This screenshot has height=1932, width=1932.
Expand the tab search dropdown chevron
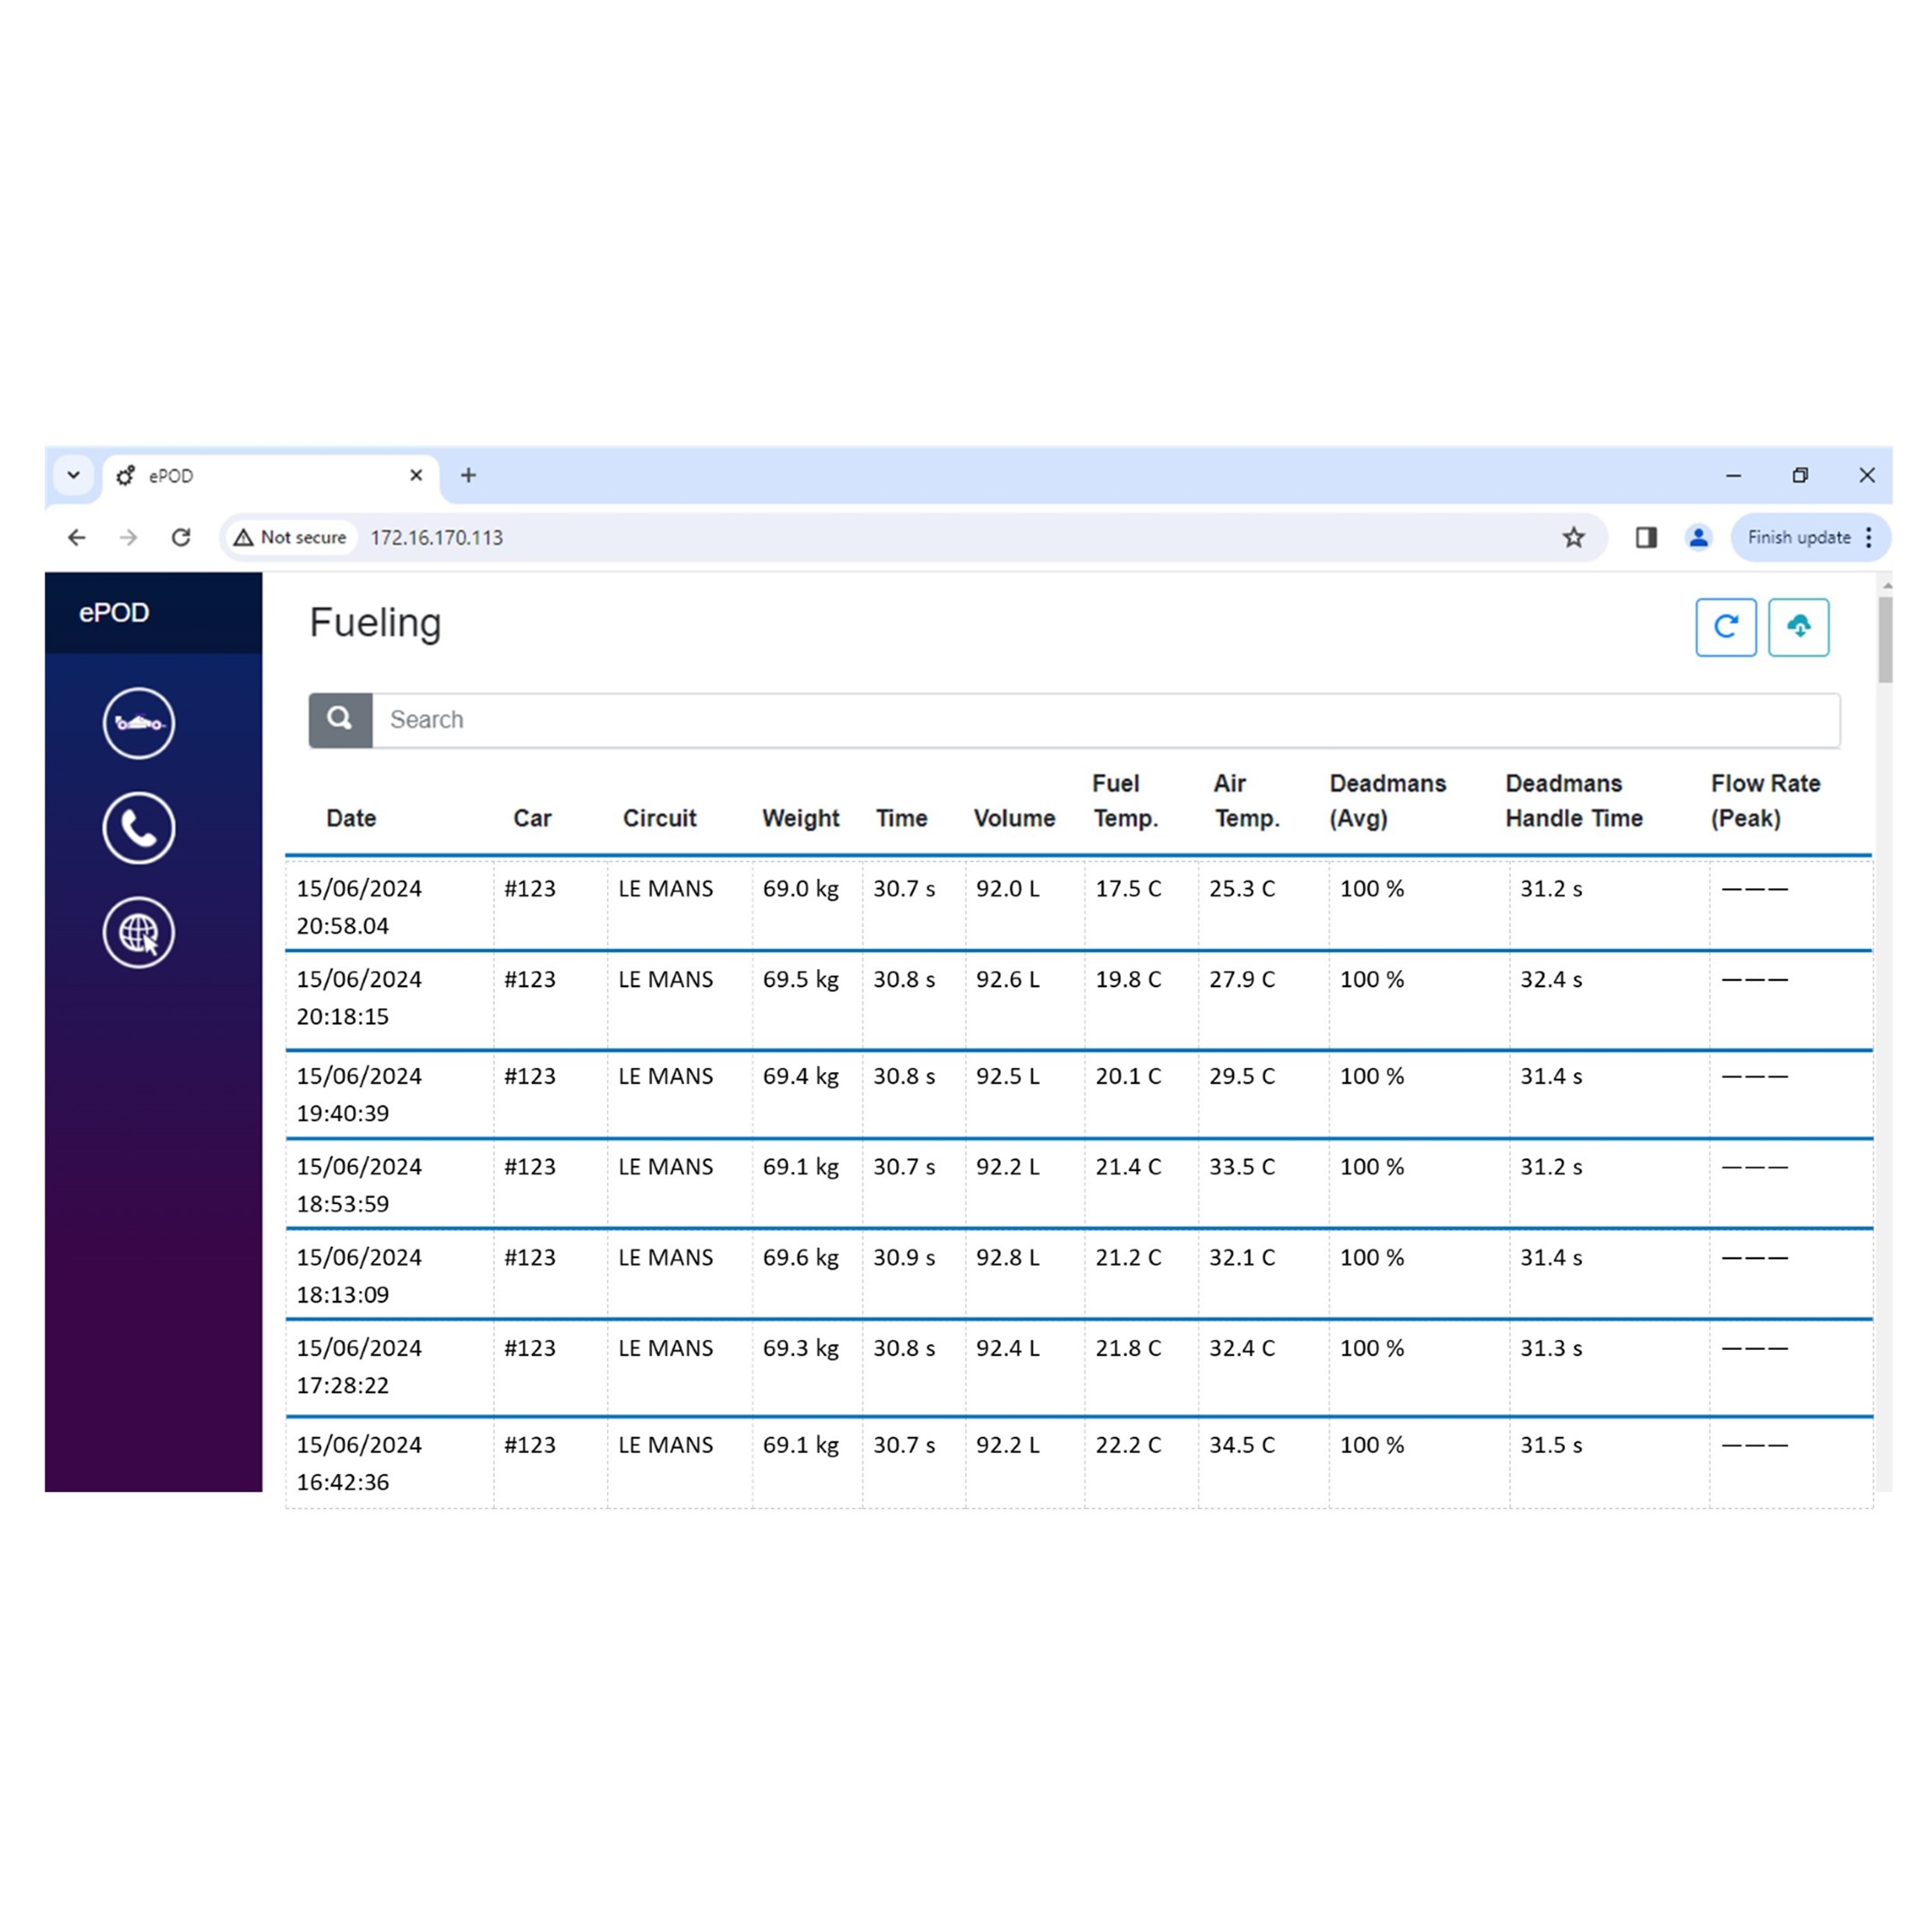click(73, 475)
